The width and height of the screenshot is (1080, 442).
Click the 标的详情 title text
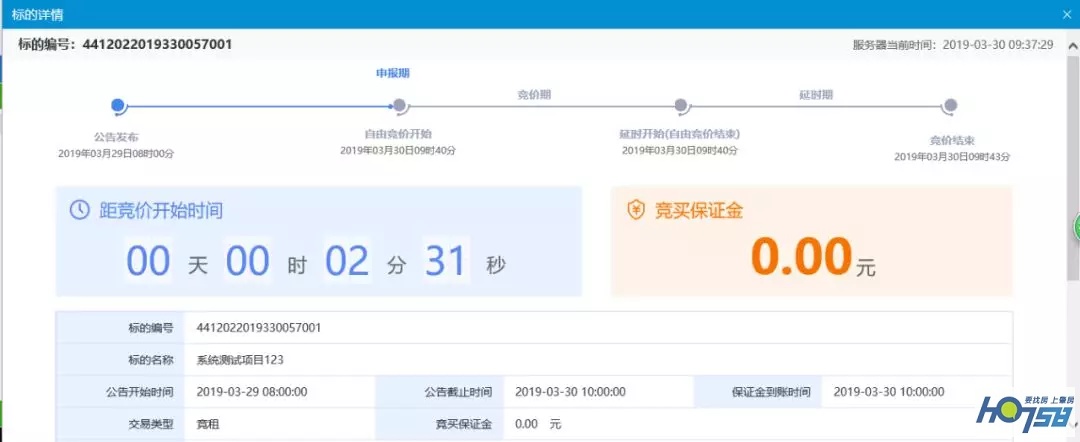click(37, 14)
